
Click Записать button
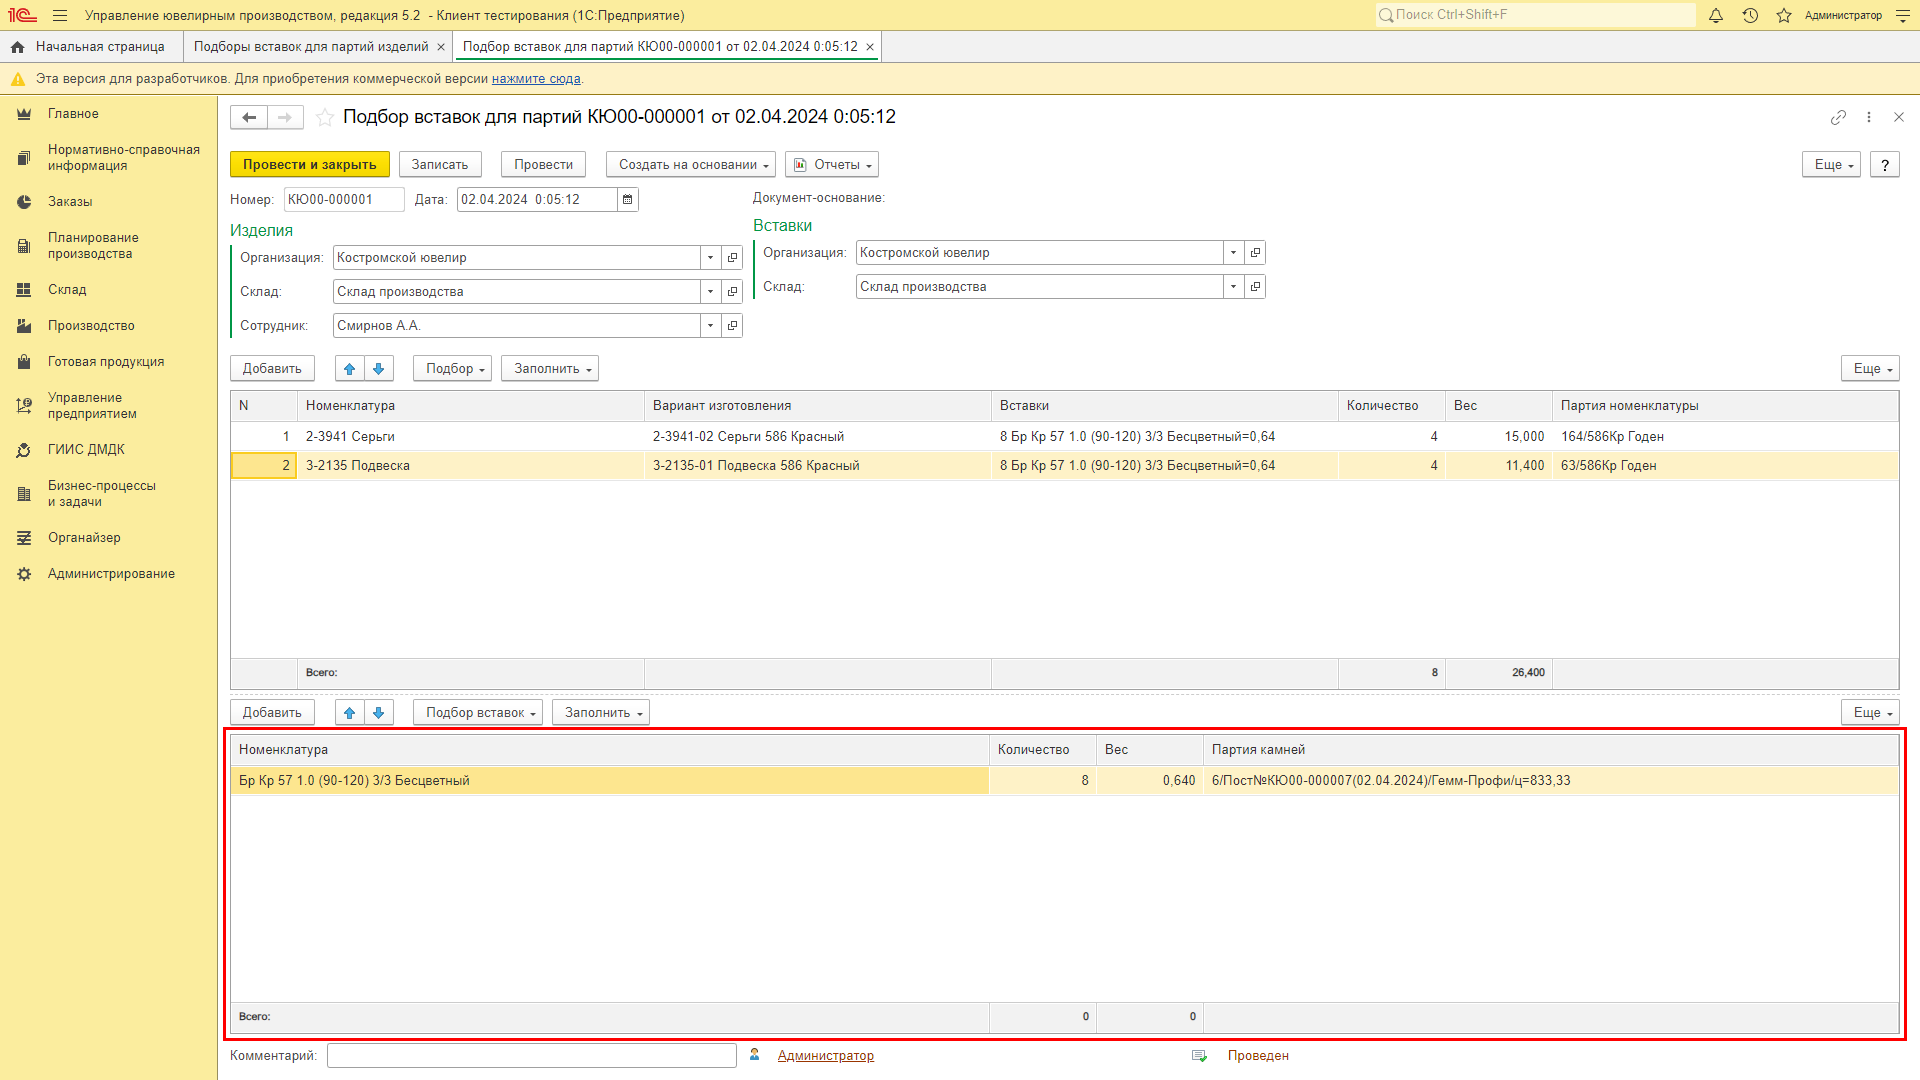[x=440, y=165]
